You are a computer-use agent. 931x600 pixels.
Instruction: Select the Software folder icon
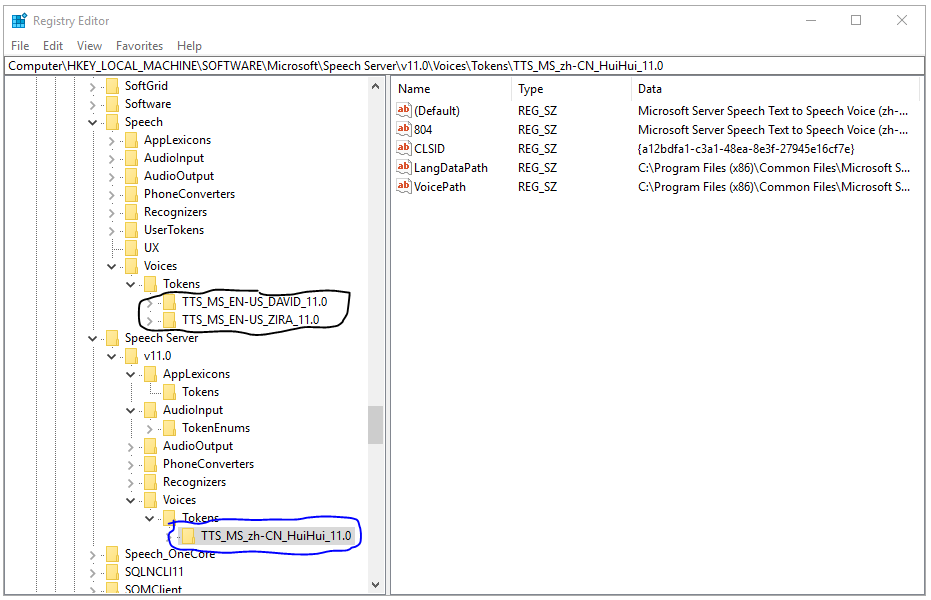click(x=112, y=104)
